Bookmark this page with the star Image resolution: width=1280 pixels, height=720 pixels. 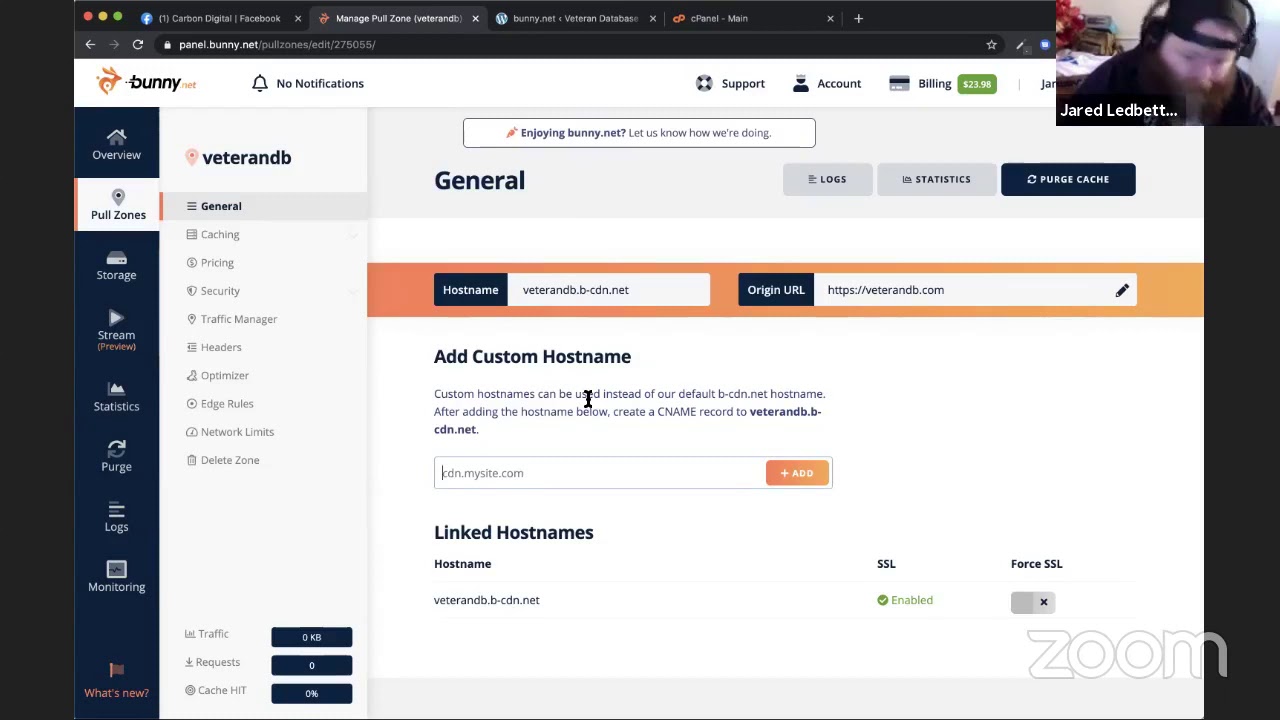click(991, 44)
